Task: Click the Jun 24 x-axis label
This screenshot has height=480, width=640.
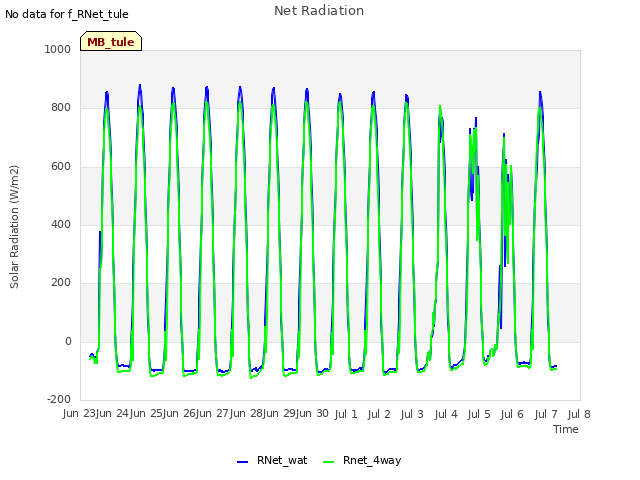Action: click(x=113, y=413)
